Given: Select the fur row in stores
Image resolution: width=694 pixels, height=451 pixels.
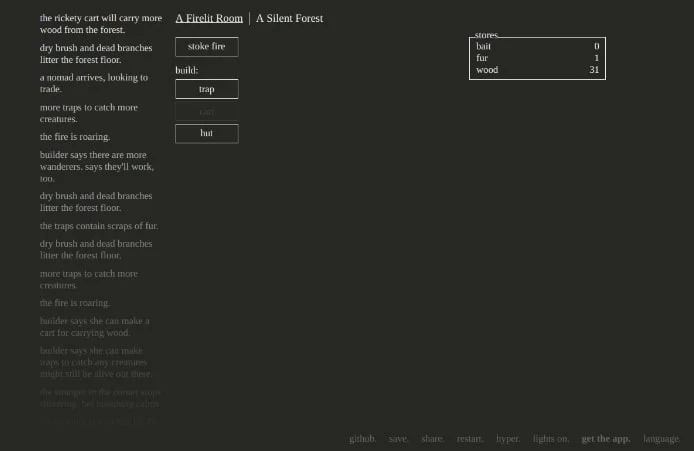Looking at the screenshot, I should 537,58.
